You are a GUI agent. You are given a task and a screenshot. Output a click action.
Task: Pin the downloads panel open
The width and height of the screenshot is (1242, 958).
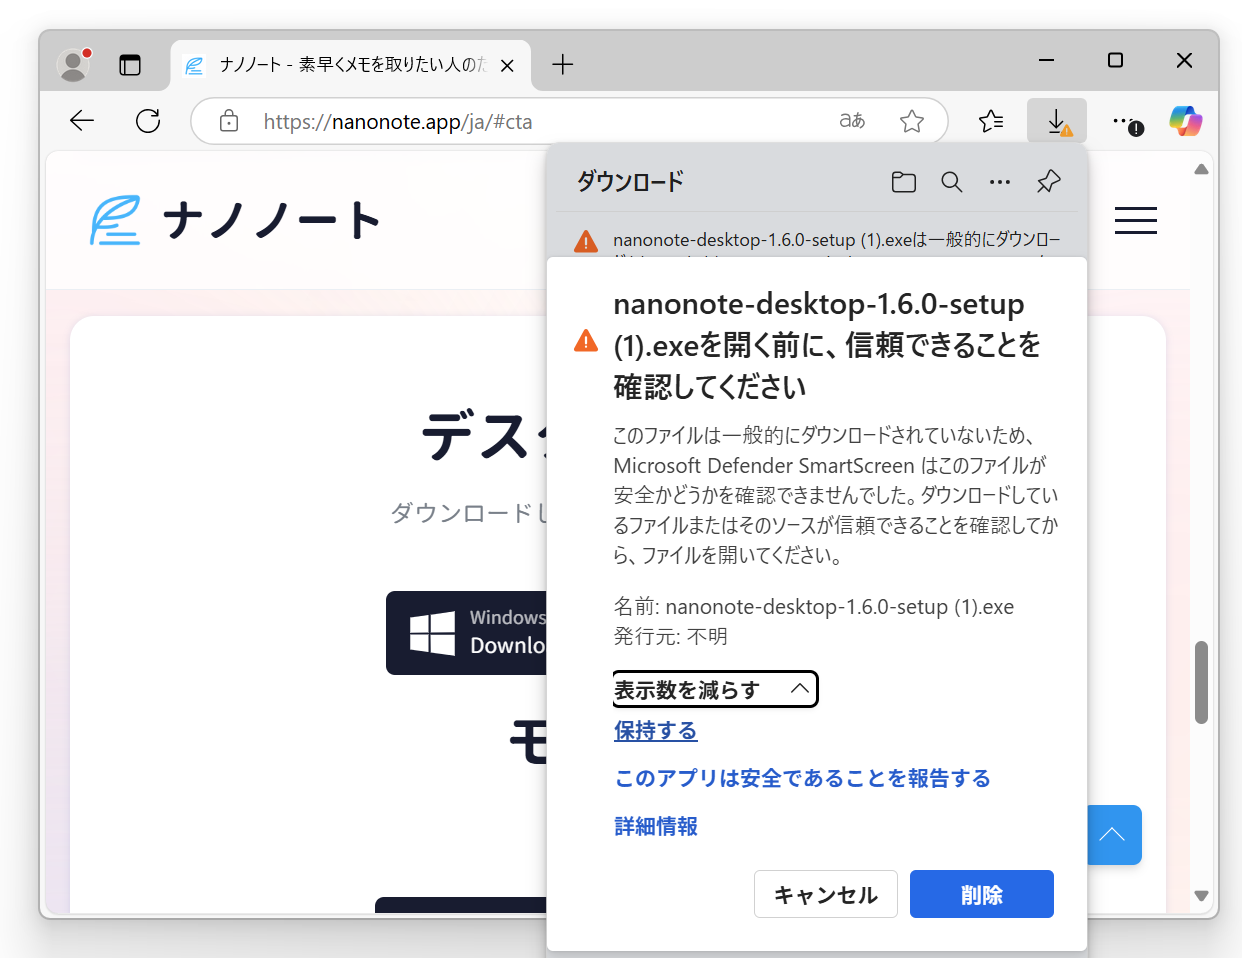click(x=1048, y=182)
